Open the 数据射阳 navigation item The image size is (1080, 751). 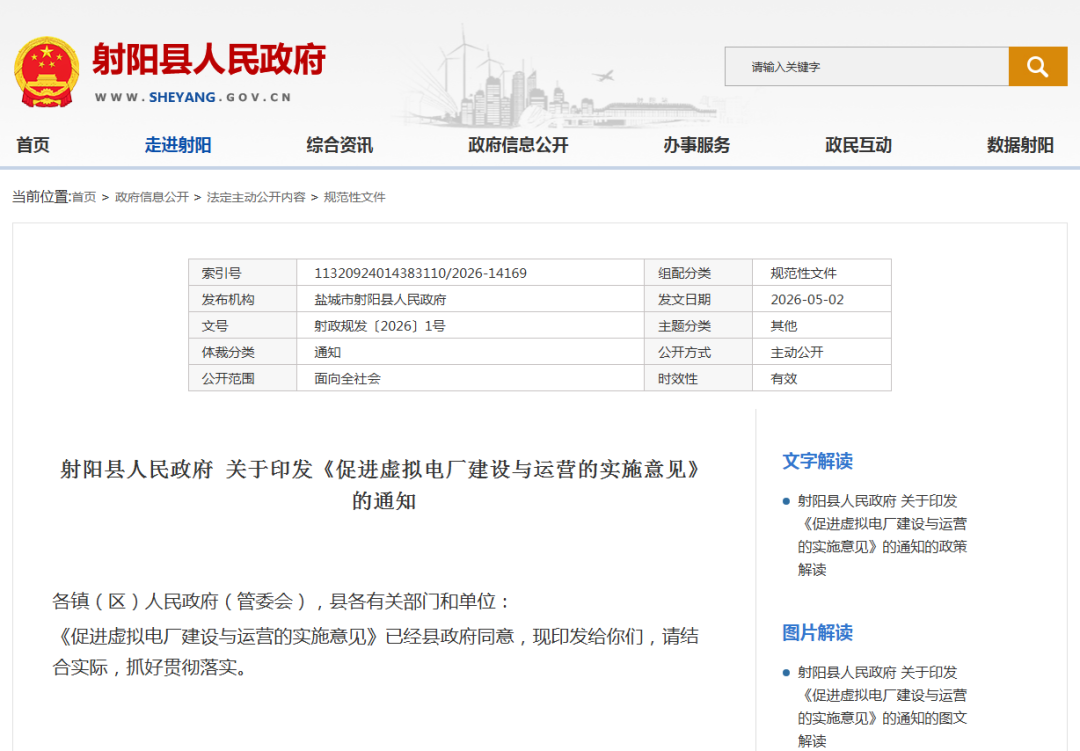[1020, 145]
